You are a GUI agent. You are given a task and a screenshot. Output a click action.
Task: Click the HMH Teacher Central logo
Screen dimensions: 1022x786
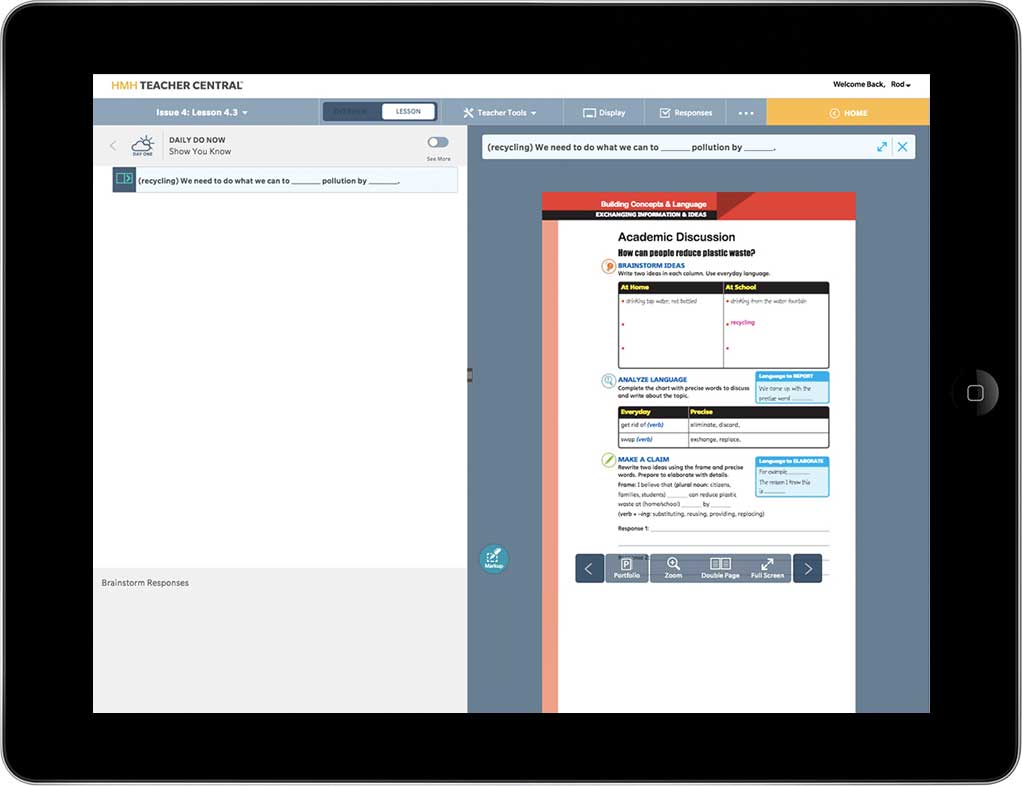coord(177,85)
